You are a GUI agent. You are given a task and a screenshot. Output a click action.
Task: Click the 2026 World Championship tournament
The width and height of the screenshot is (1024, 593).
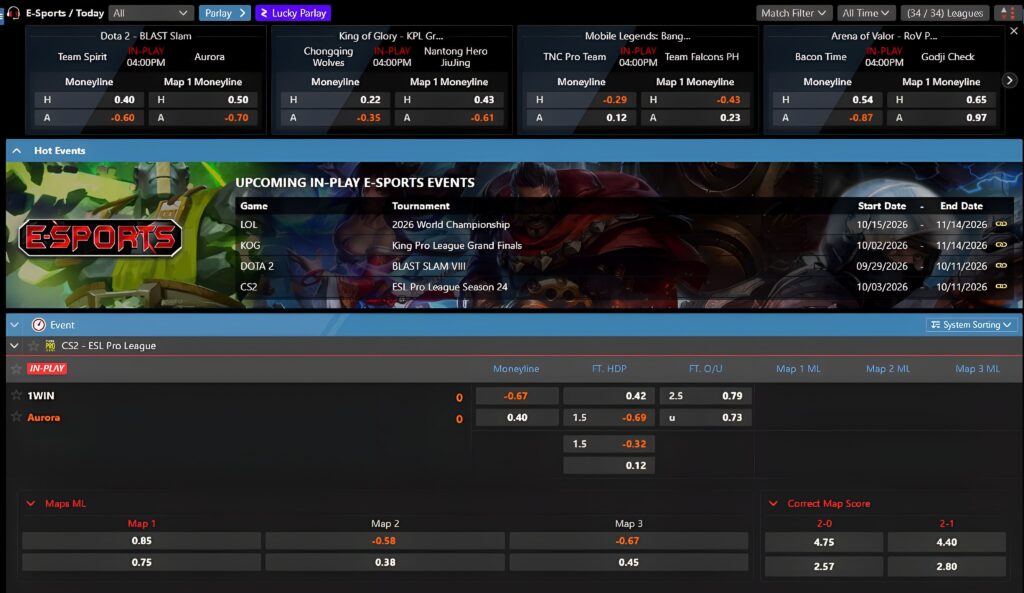click(x=451, y=225)
